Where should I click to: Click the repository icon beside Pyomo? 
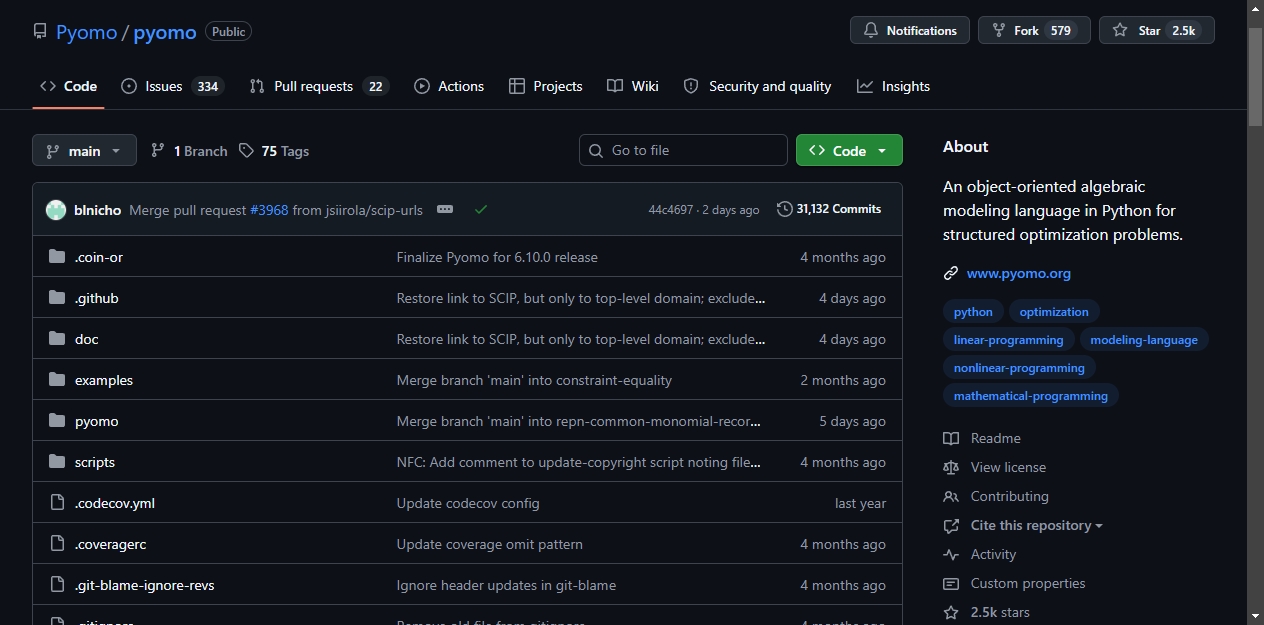(40, 31)
